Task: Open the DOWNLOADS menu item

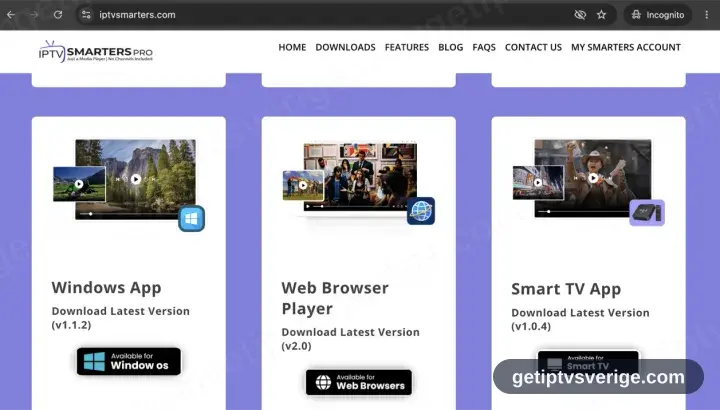Action: point(345,47)
